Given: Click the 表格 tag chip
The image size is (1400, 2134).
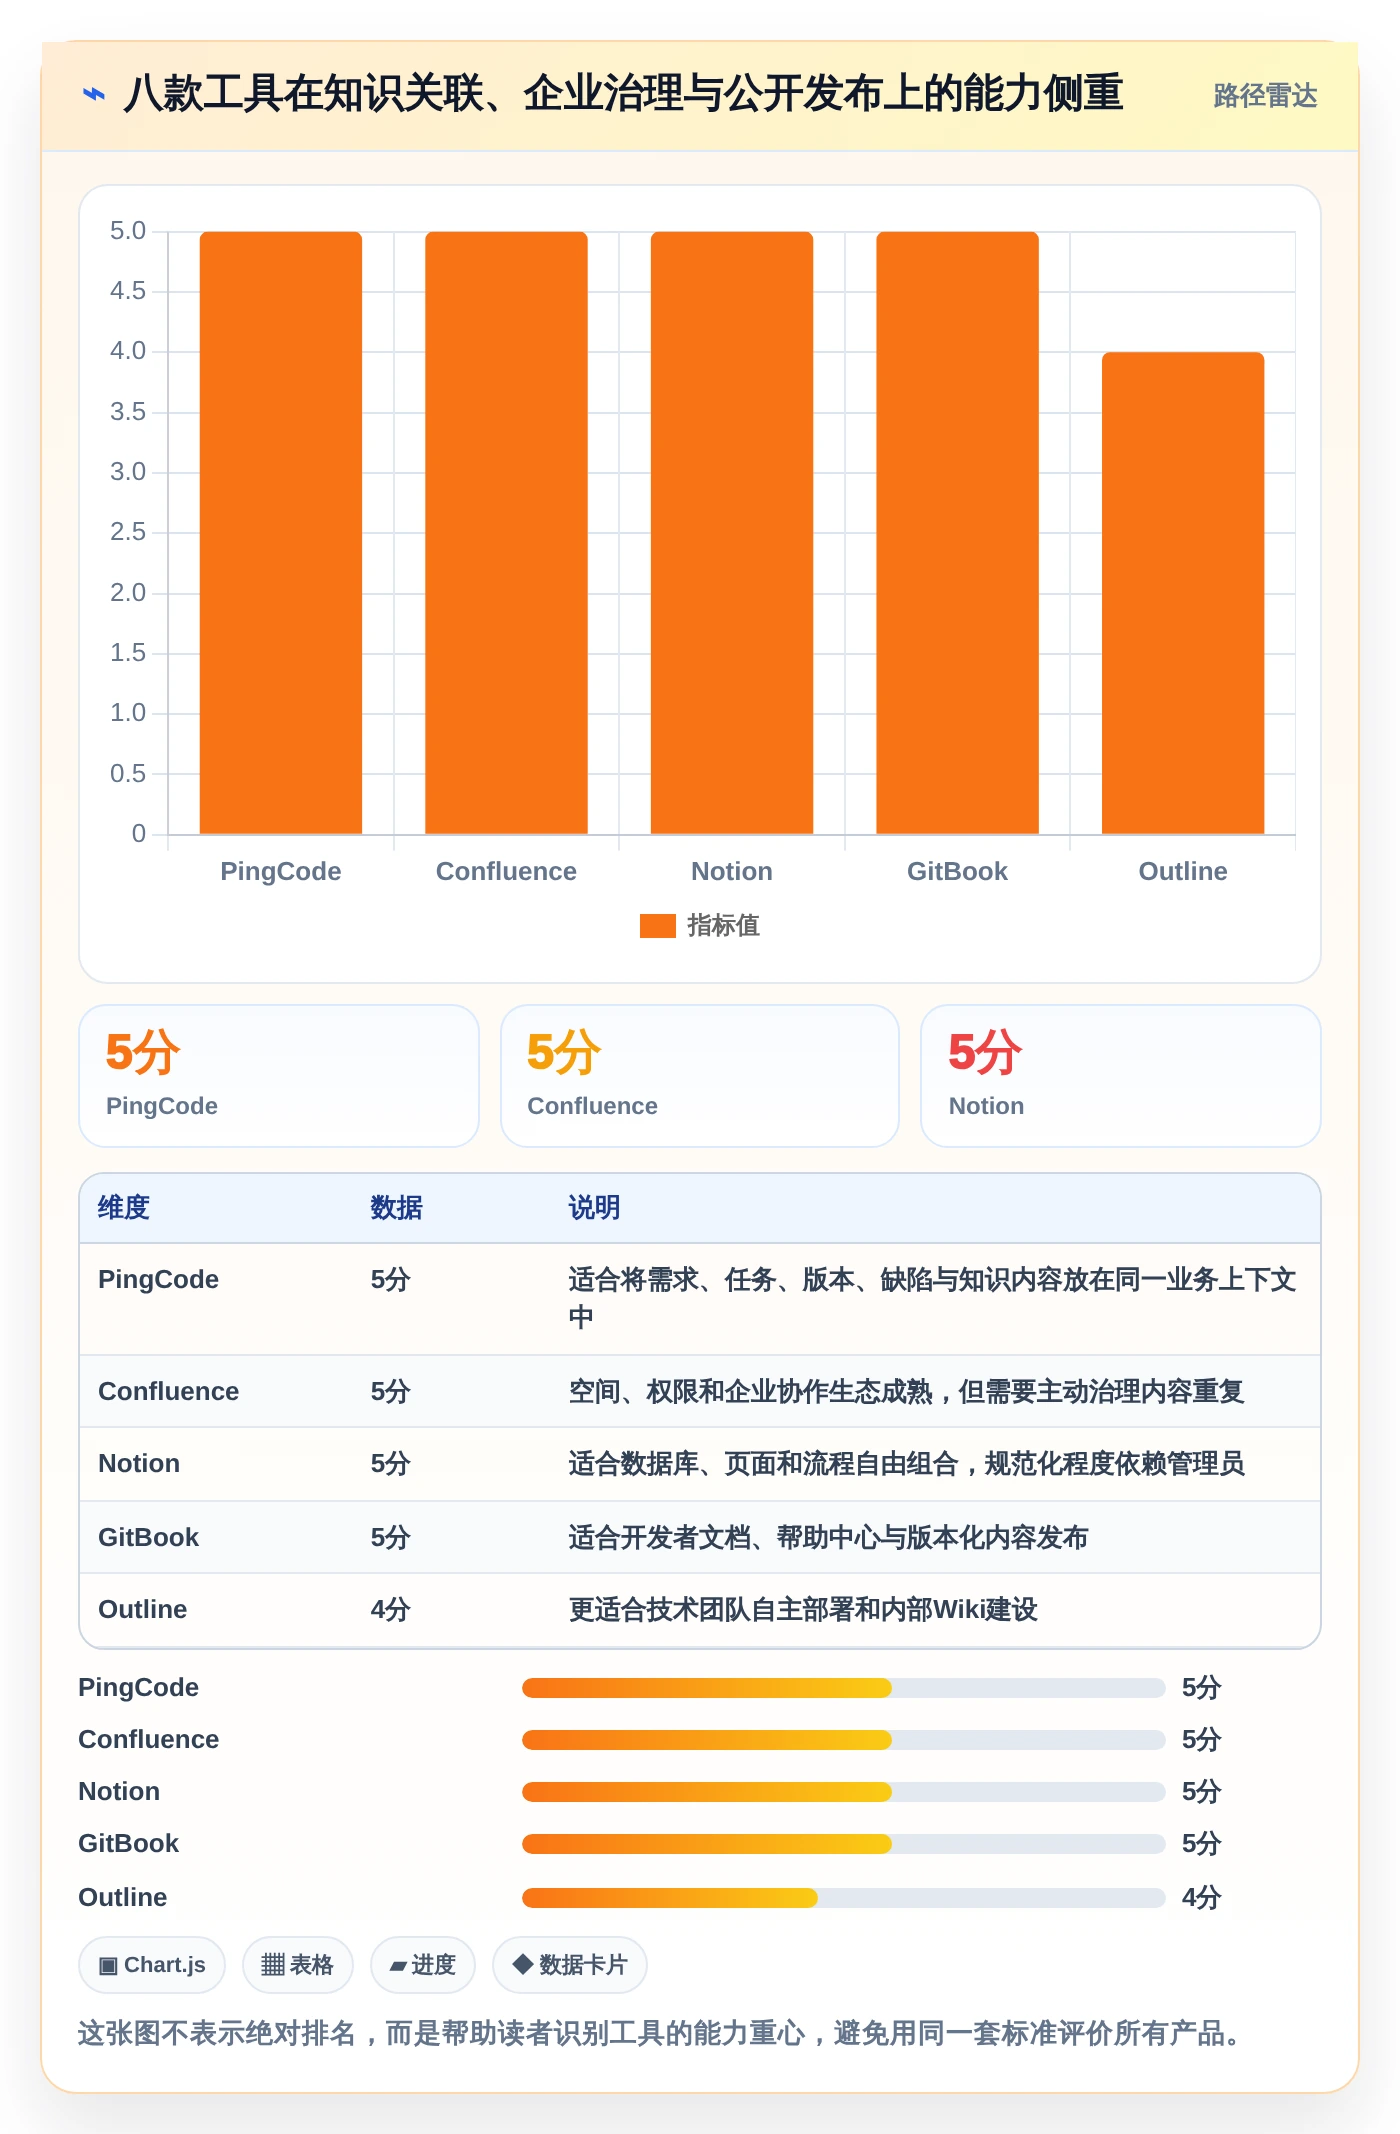Looking at the screenshot, I should 298,1965.
